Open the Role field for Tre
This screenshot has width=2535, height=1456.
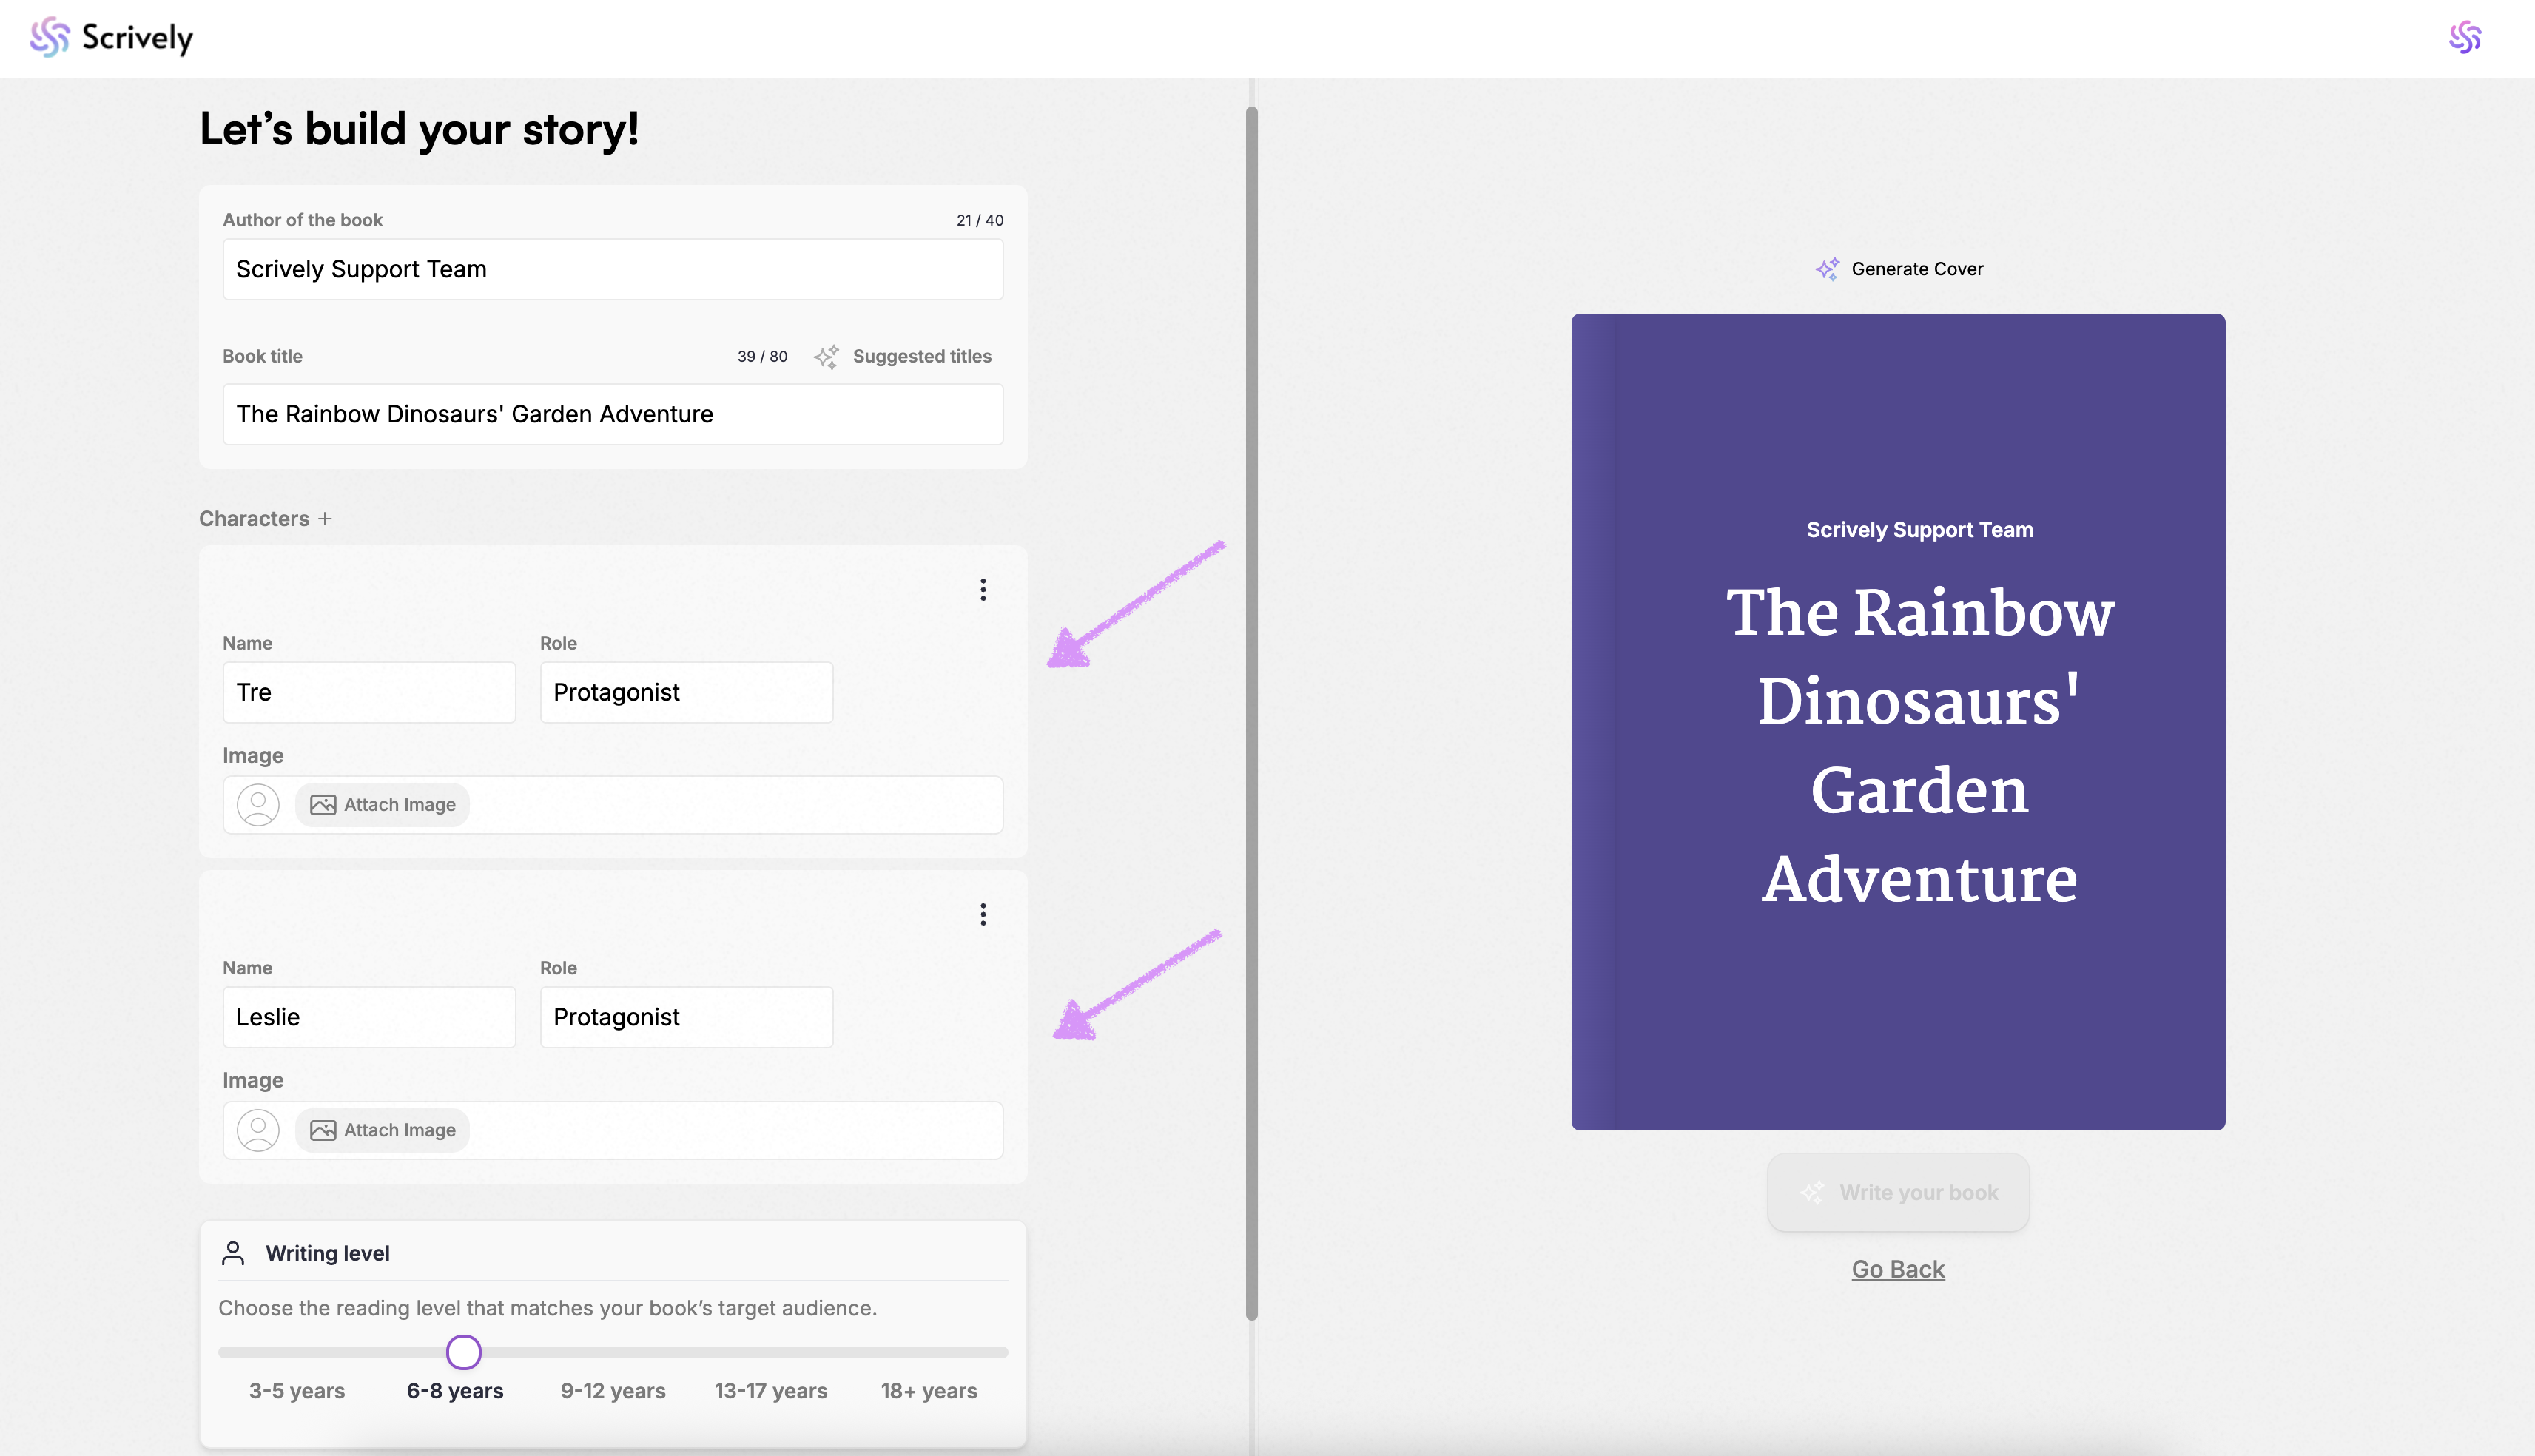point(686,692)
